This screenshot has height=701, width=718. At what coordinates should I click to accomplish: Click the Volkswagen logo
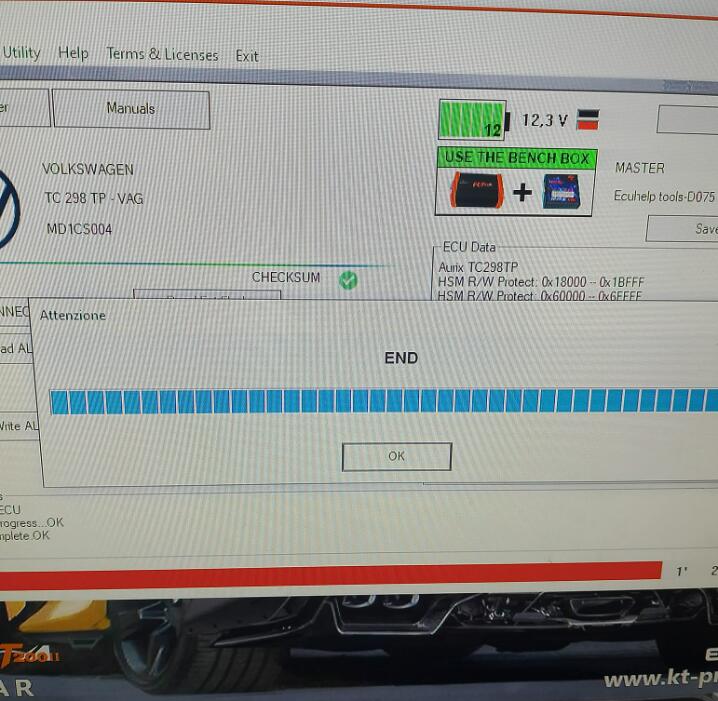point(7,210)
